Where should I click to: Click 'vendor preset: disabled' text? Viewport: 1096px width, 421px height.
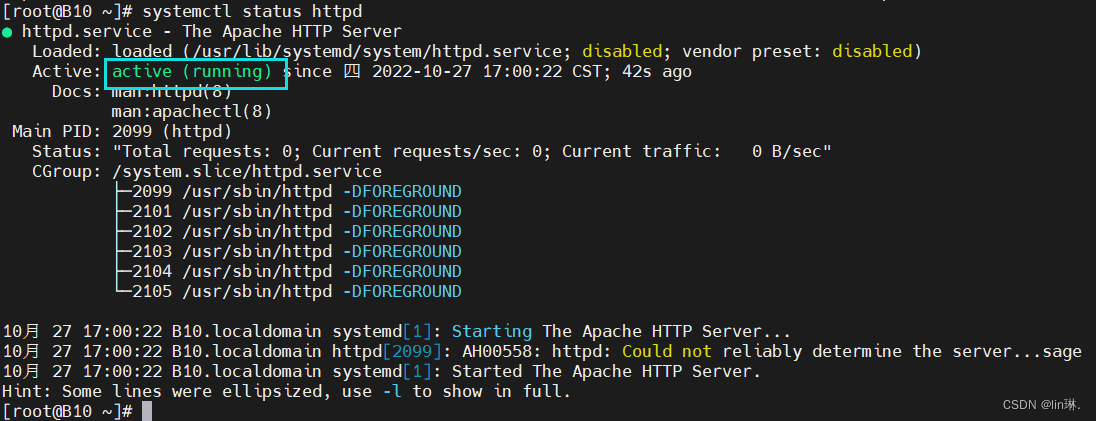click(797, 52)
